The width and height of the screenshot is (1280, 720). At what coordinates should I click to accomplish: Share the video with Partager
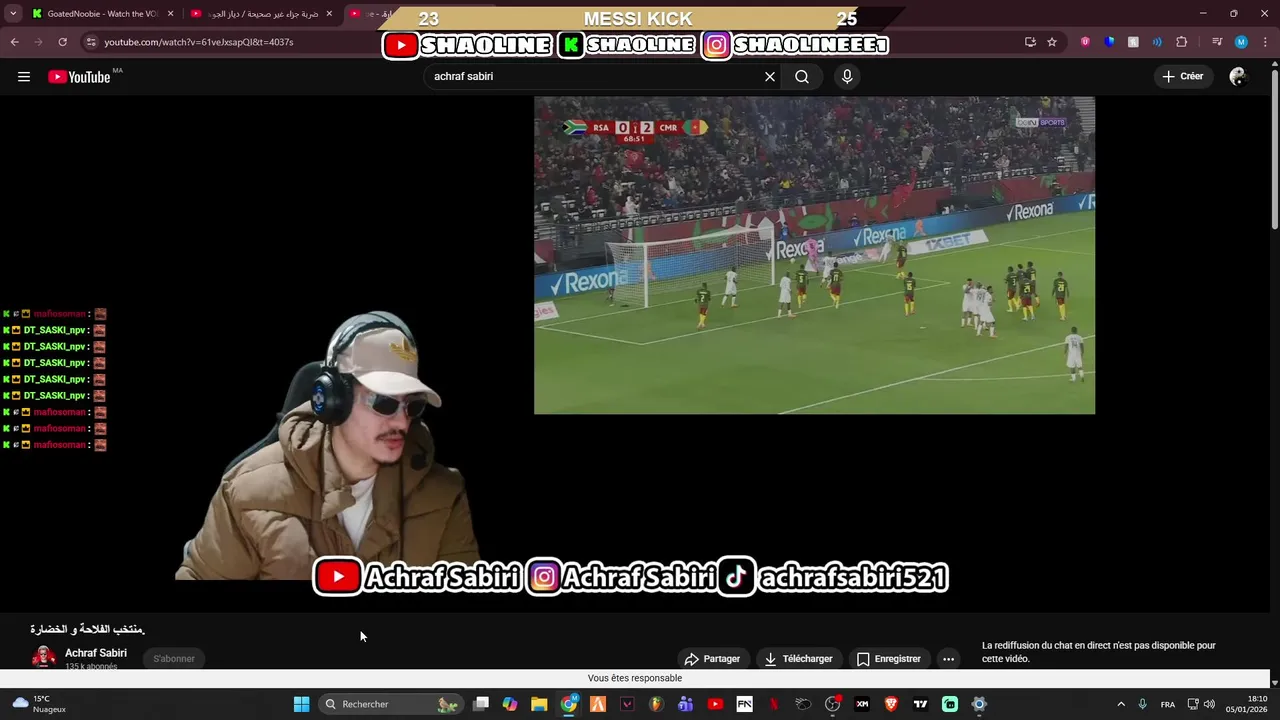click(712, 659)
